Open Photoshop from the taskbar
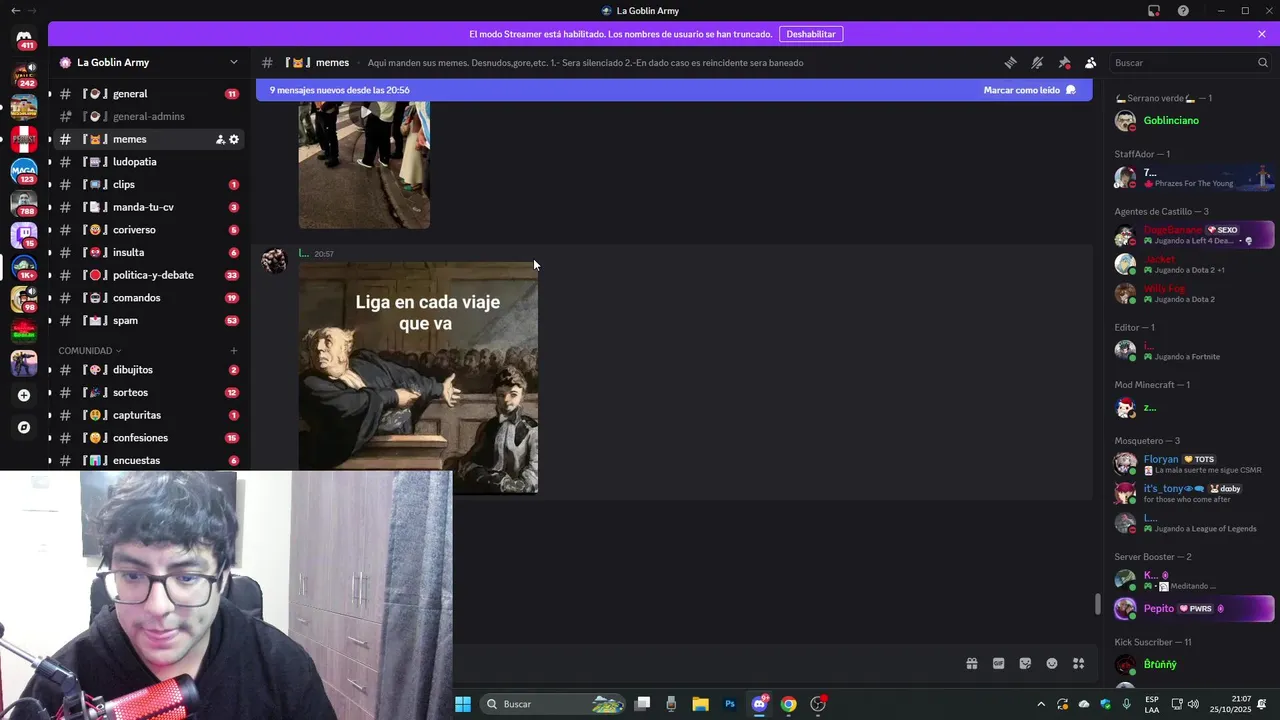 click(x=730, y=704)
